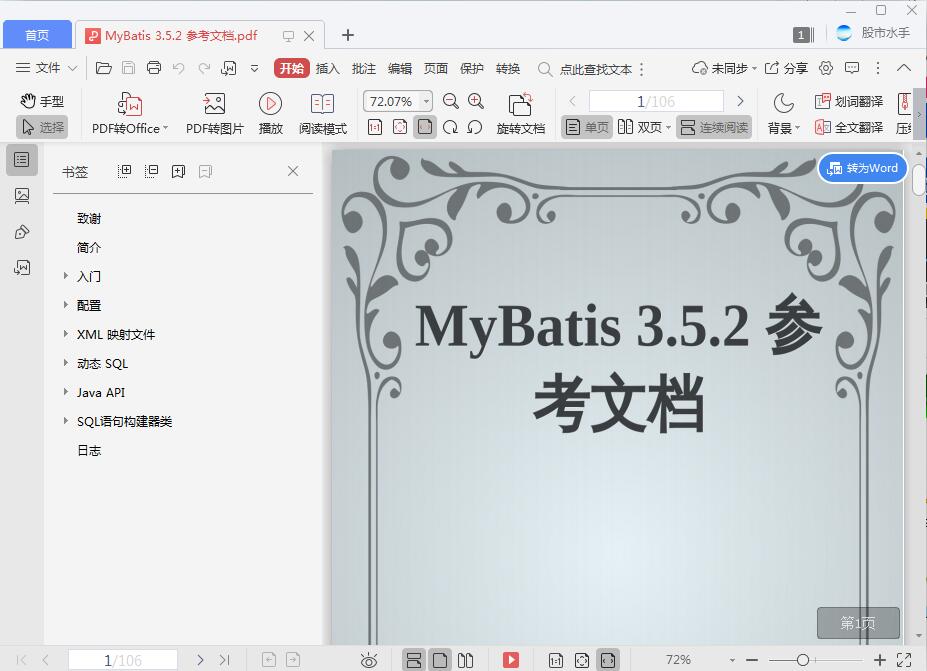Toggle 连续阅读 continuous reading
The image size is (927, 671).
pyautogui.click(x=714, y=127)
